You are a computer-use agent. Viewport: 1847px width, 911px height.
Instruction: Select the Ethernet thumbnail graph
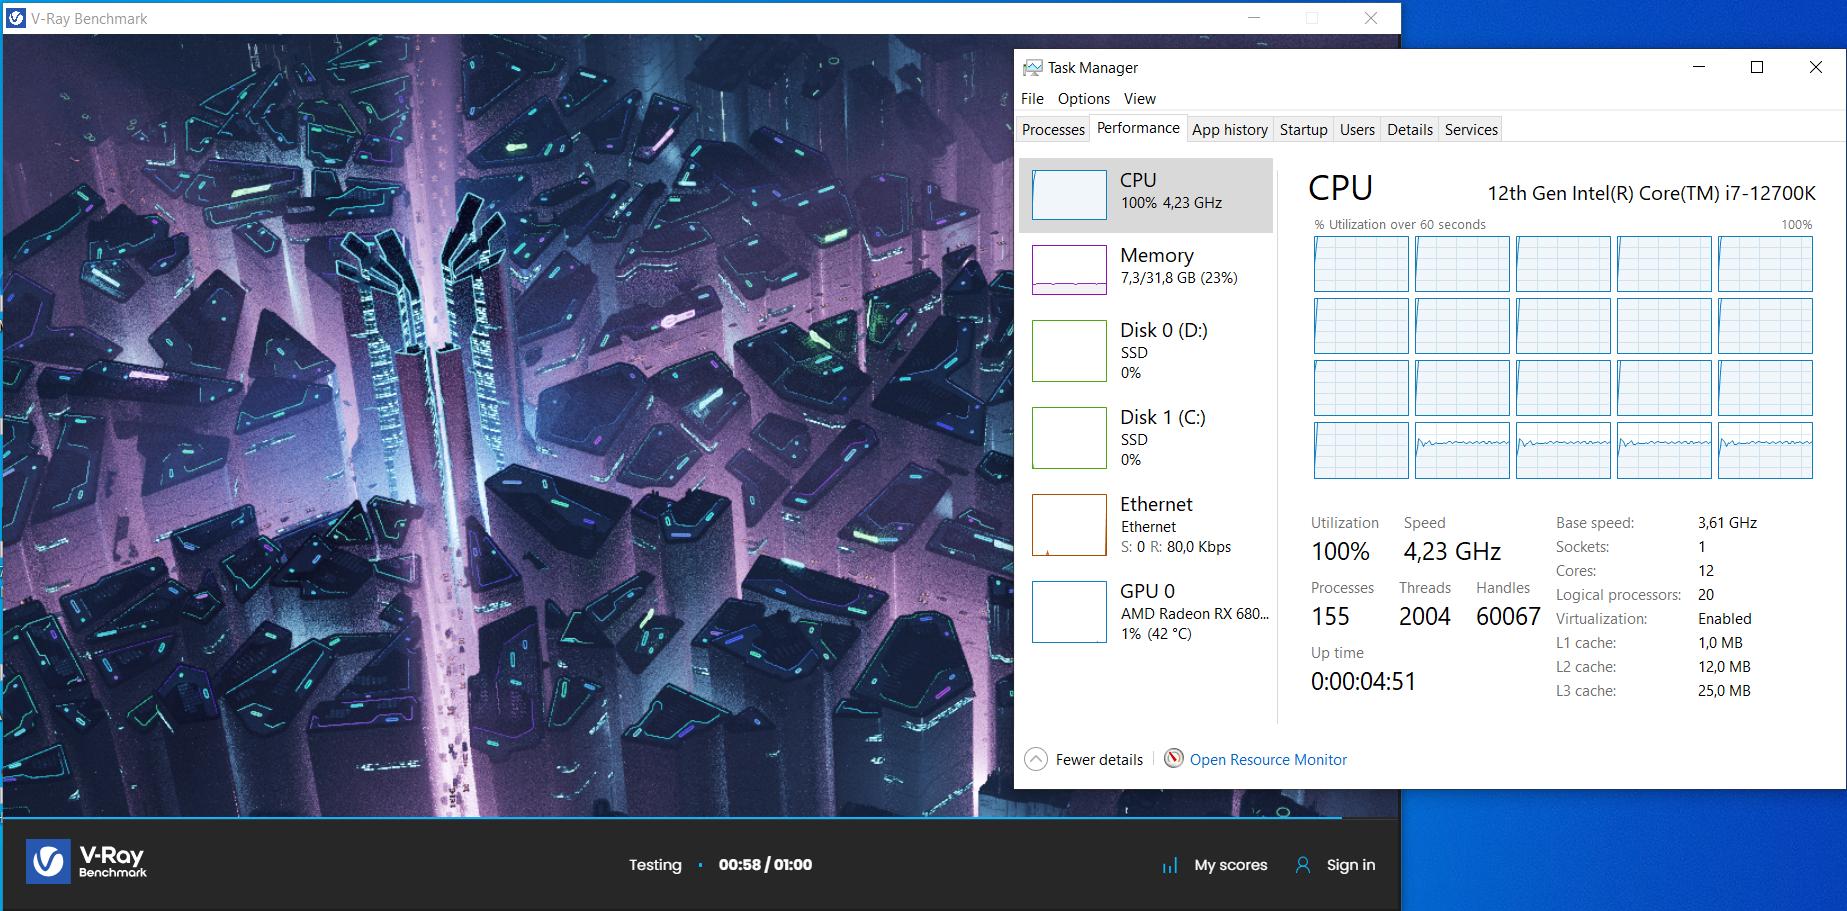[1069, 525]
